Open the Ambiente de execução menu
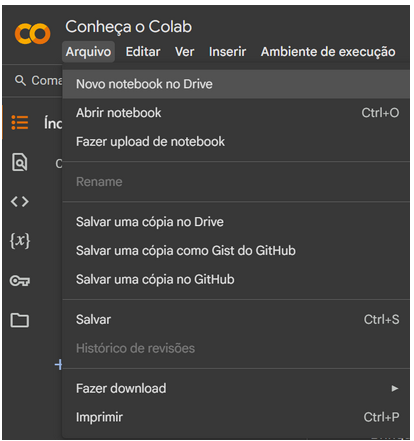 [x=328, y=52]
